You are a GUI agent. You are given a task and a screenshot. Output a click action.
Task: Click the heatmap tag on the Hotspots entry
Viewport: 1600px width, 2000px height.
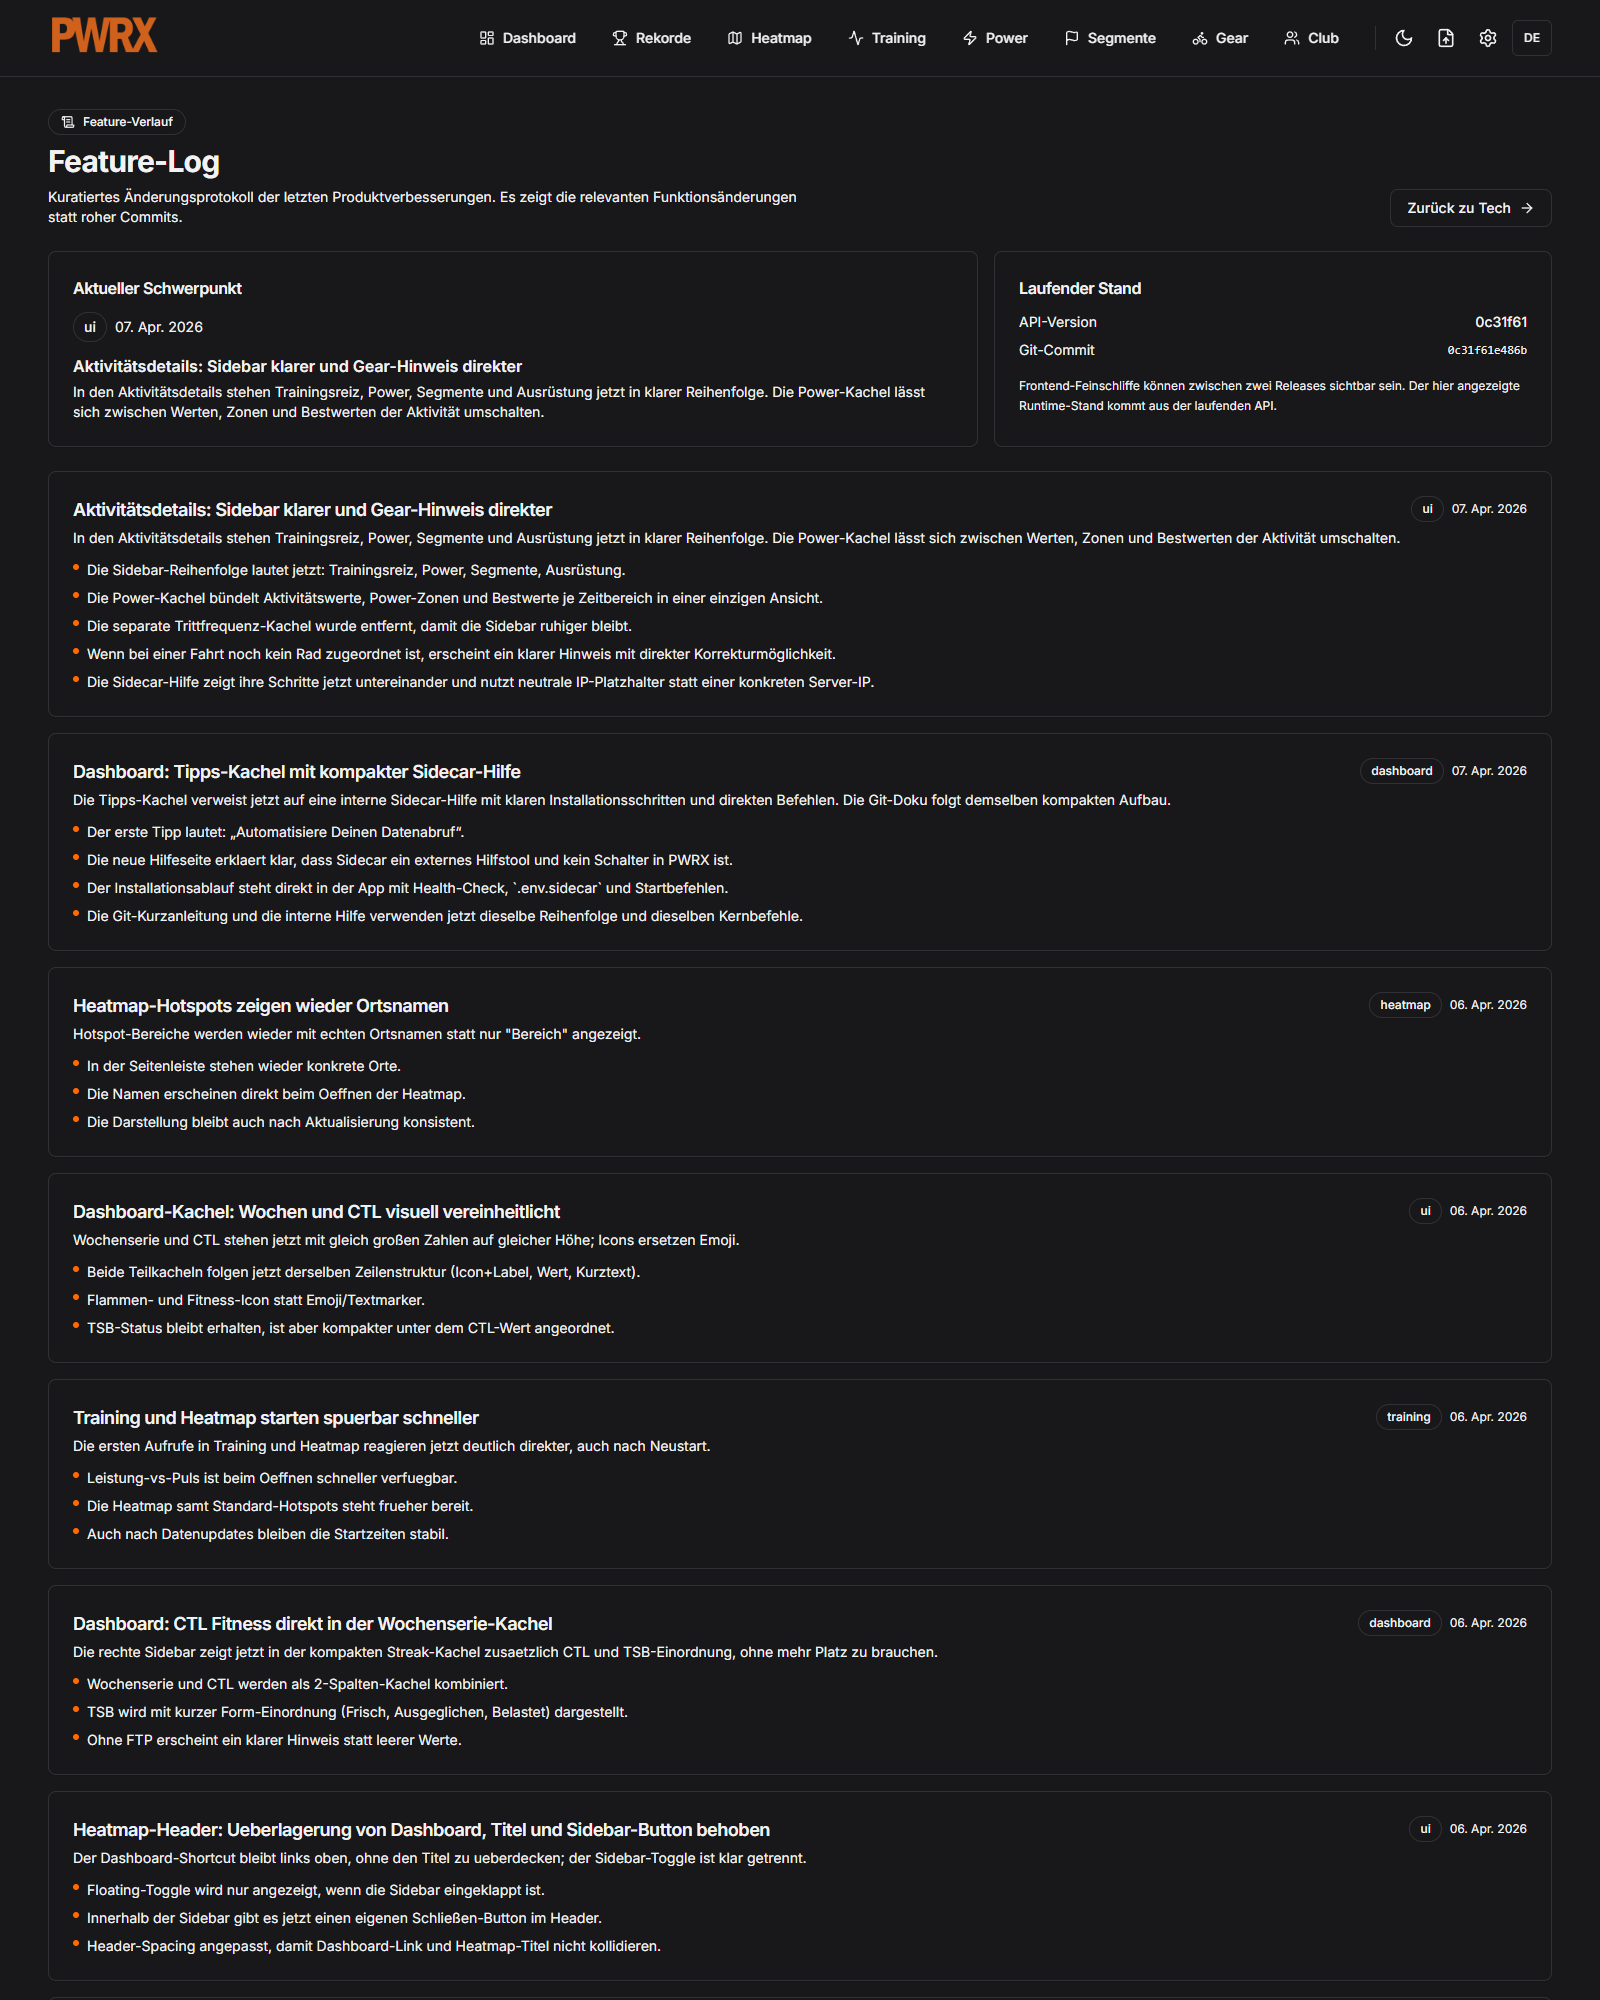click(x=1405, y=1005)
